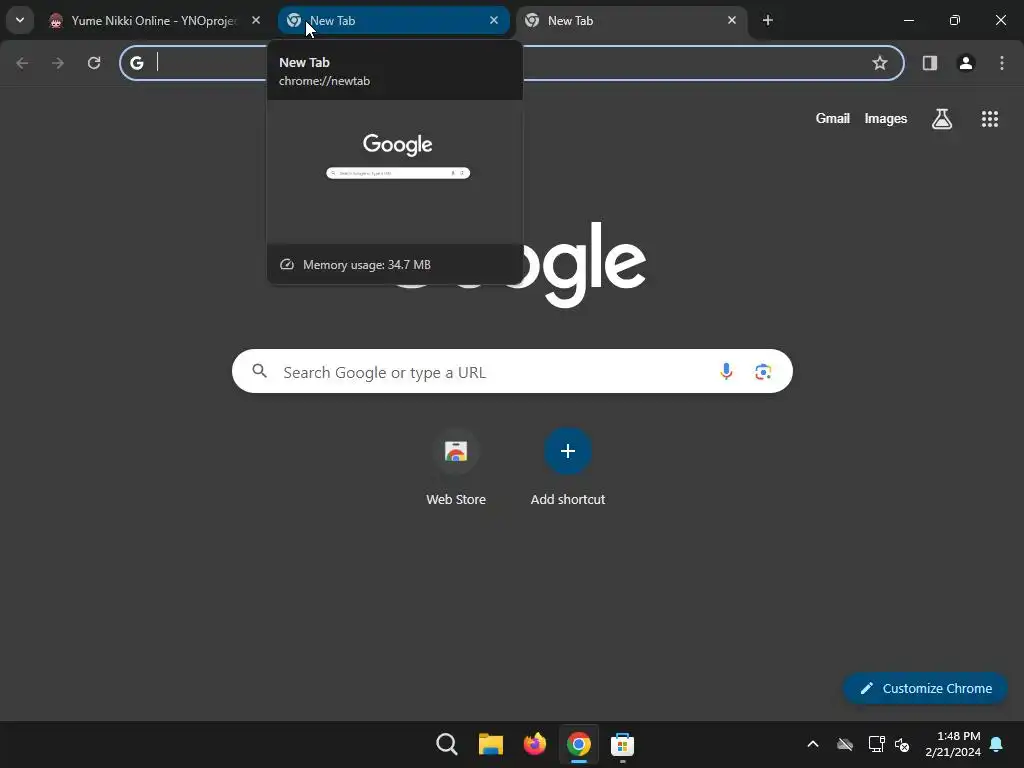This screenshot has width=1024, height=768.
Task: Show hidden system tray icons
Action: coord(813,744)
